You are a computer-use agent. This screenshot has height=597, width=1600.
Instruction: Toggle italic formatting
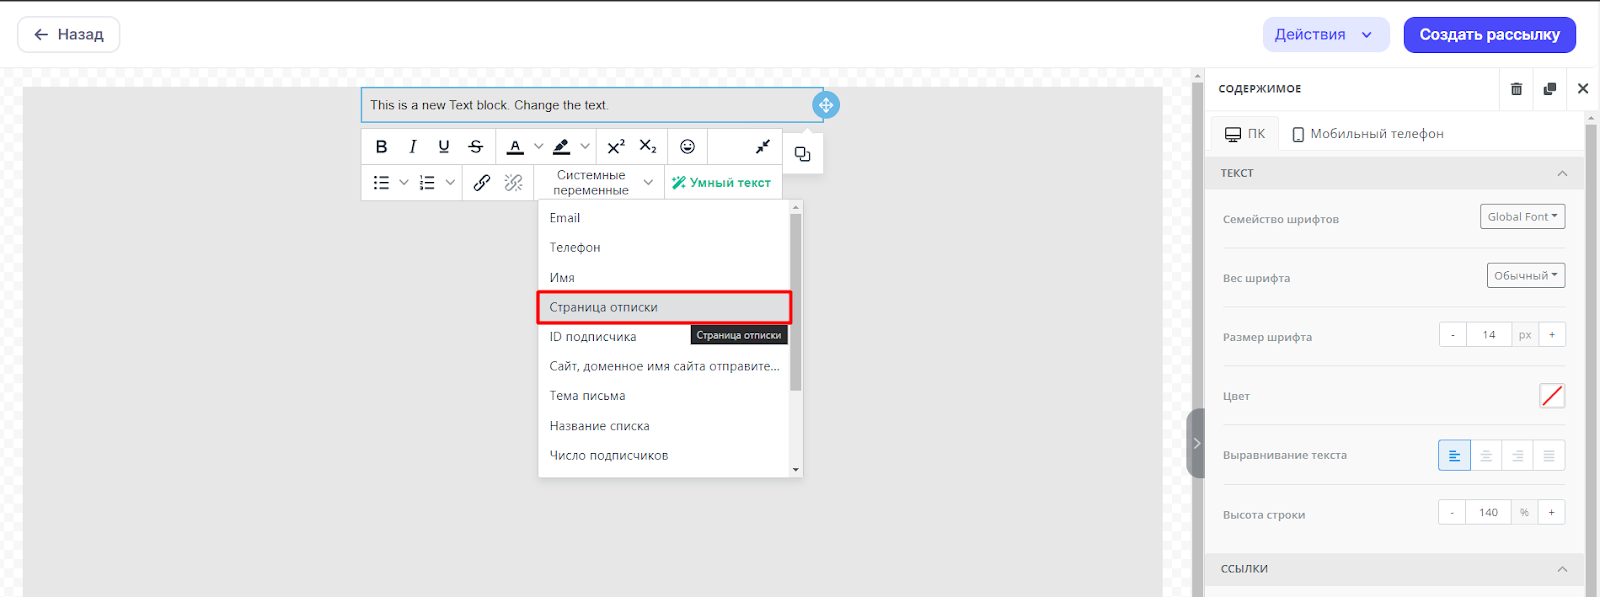click(412, 147)
